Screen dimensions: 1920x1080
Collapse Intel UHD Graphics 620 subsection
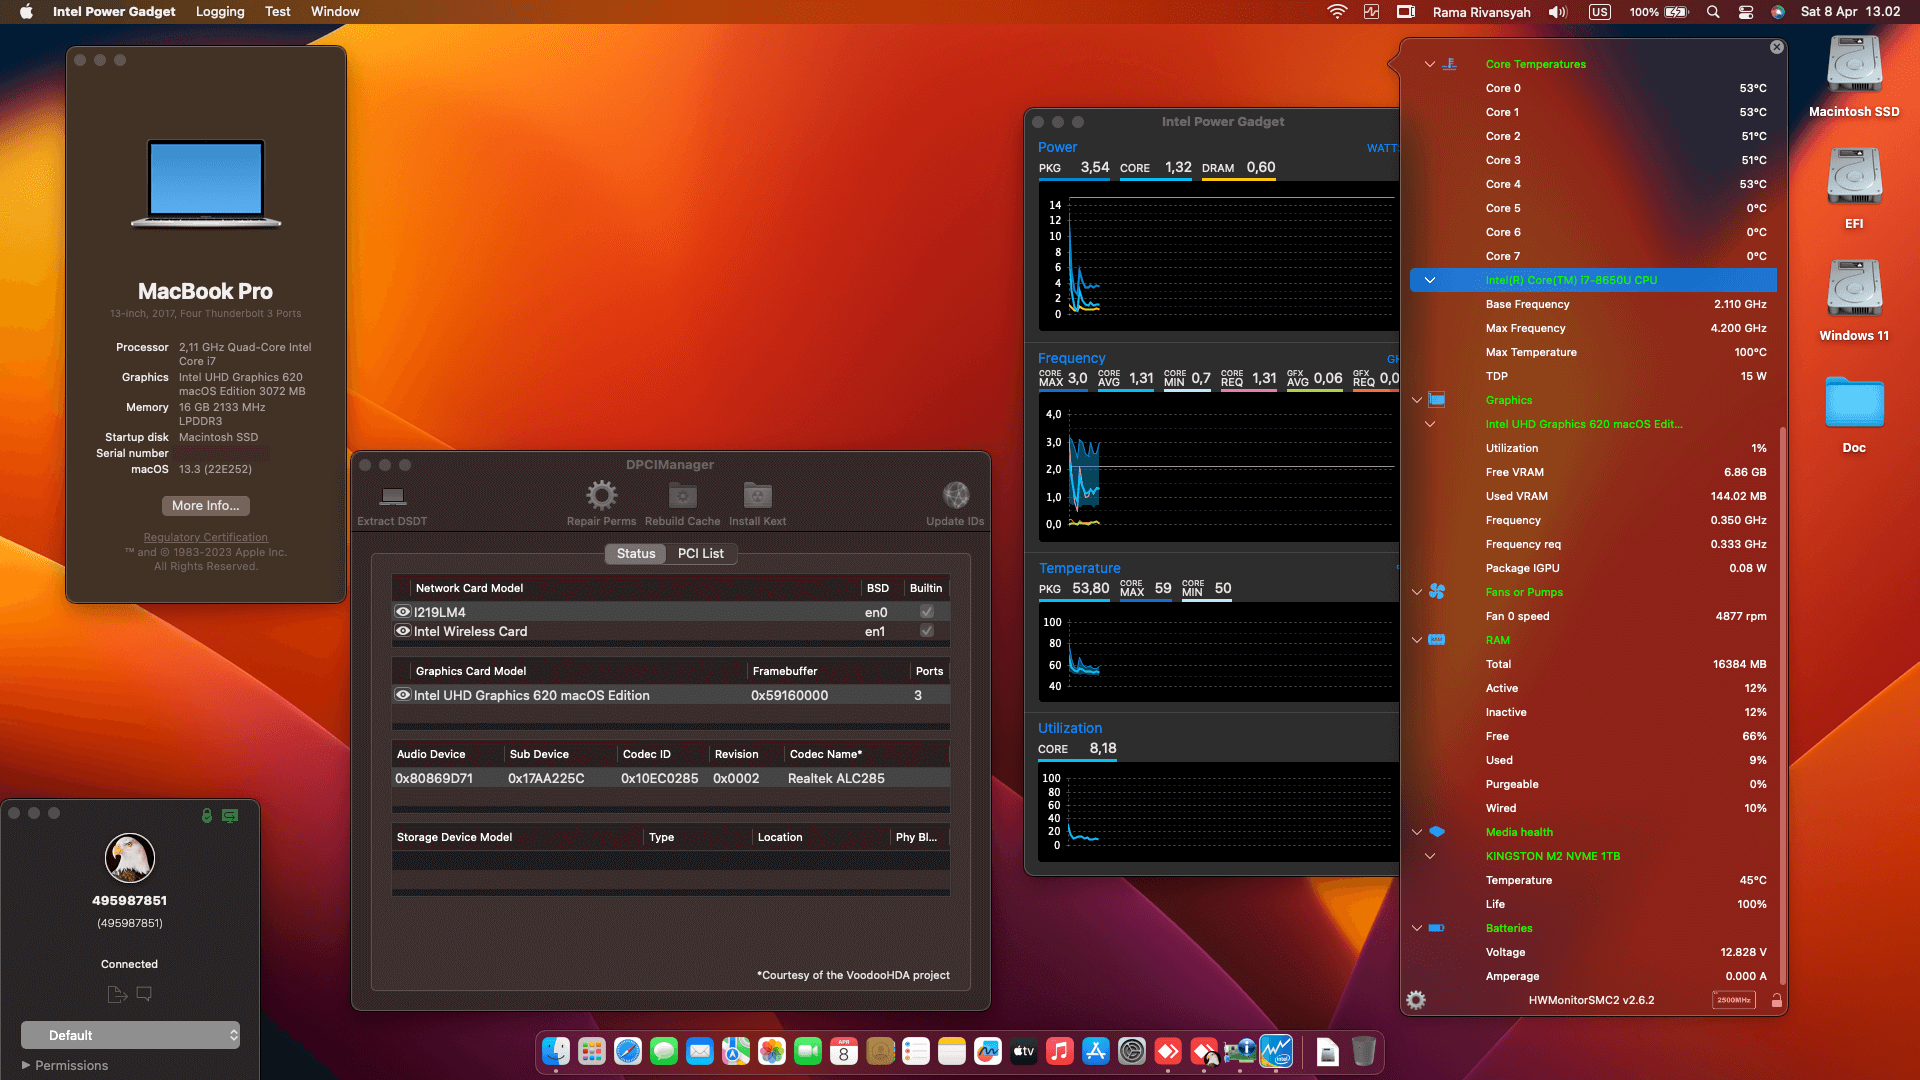point(1430,424)
